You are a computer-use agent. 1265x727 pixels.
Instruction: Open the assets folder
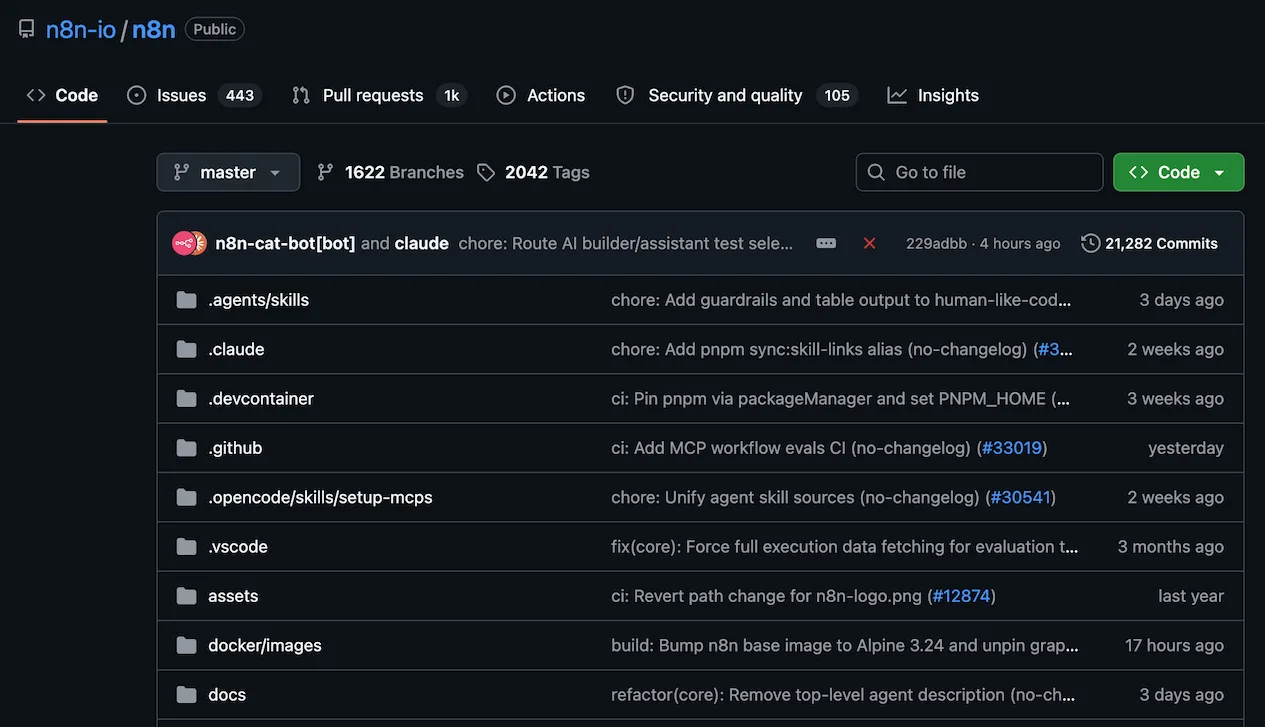233,596
